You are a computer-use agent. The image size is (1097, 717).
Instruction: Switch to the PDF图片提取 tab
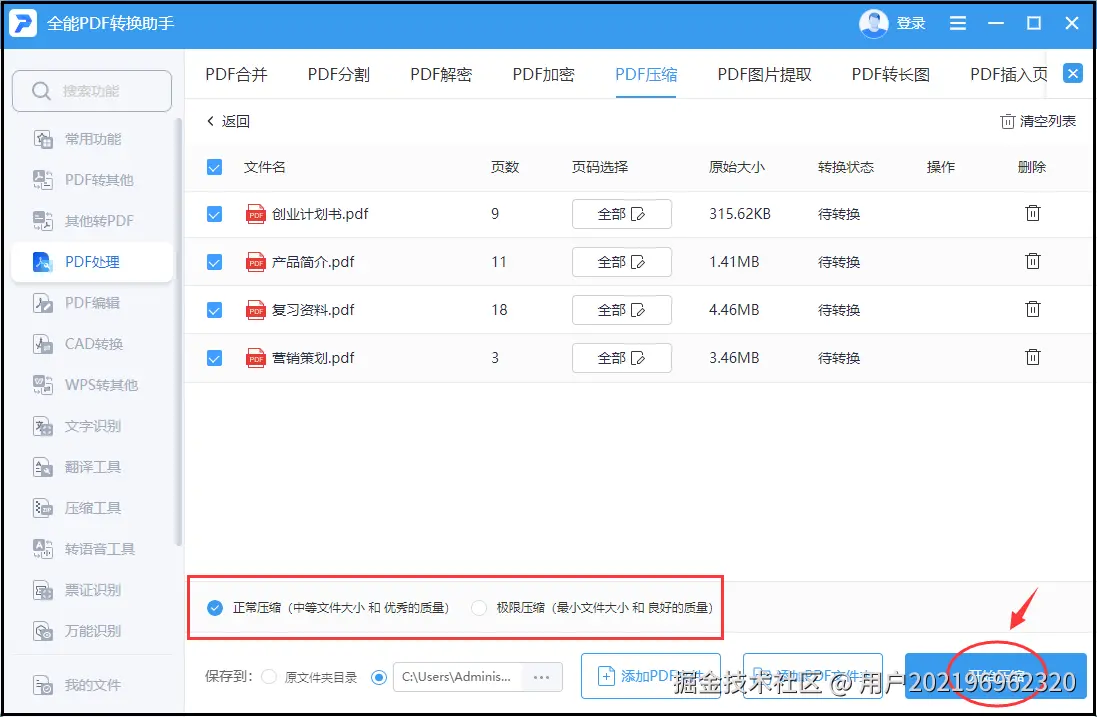pyautogui.click(x=764, y=74)
